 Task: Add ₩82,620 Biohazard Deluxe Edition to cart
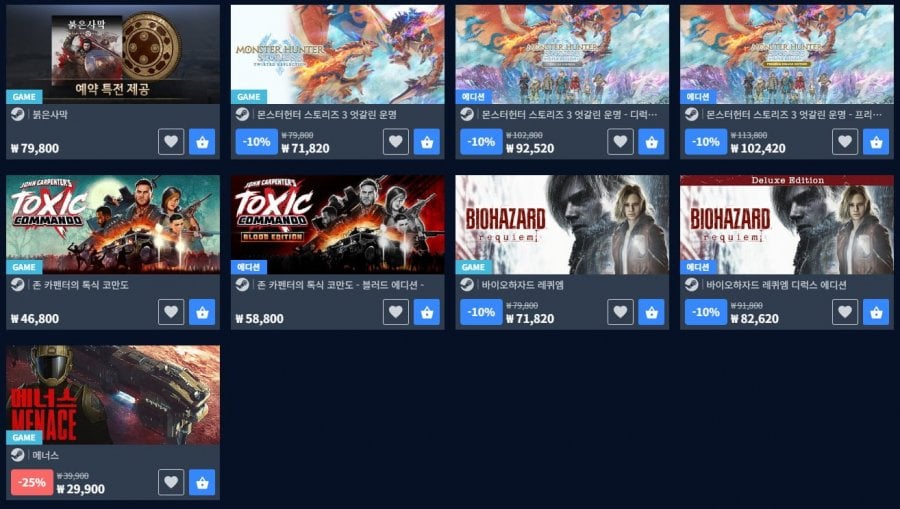click(x=876, y=312)
